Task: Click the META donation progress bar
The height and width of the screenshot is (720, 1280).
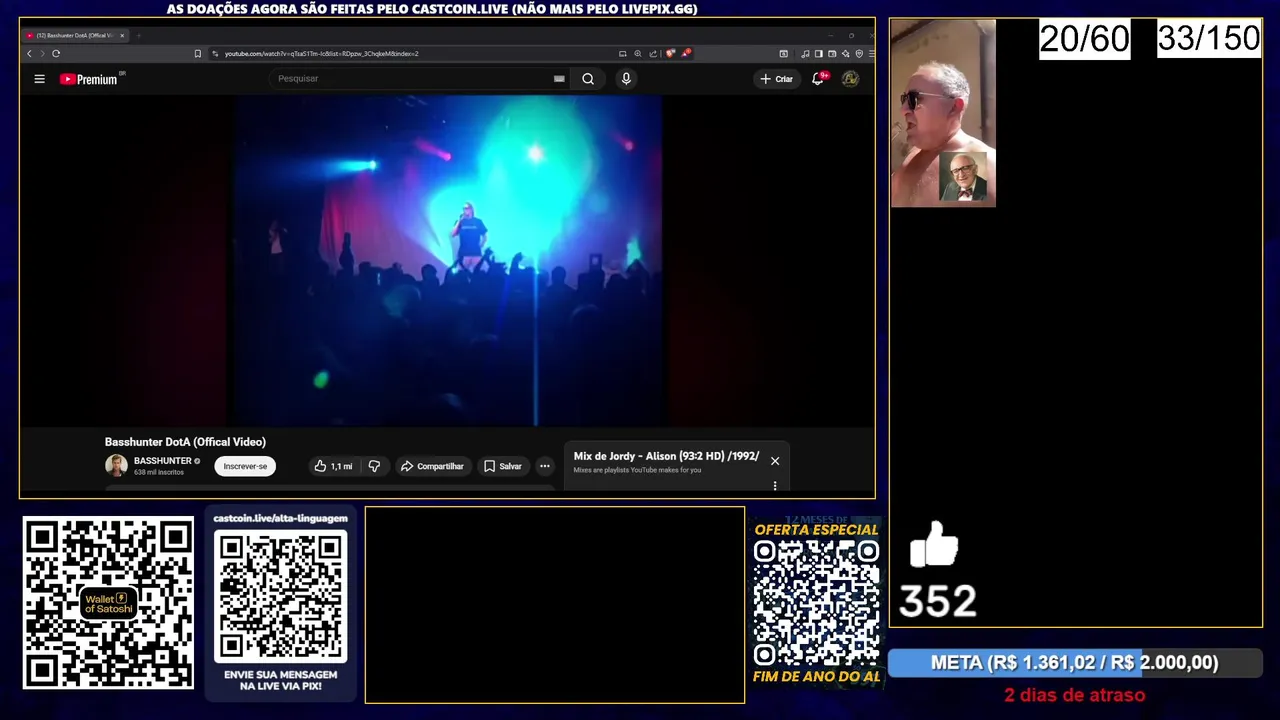Action: point(1075,662)
